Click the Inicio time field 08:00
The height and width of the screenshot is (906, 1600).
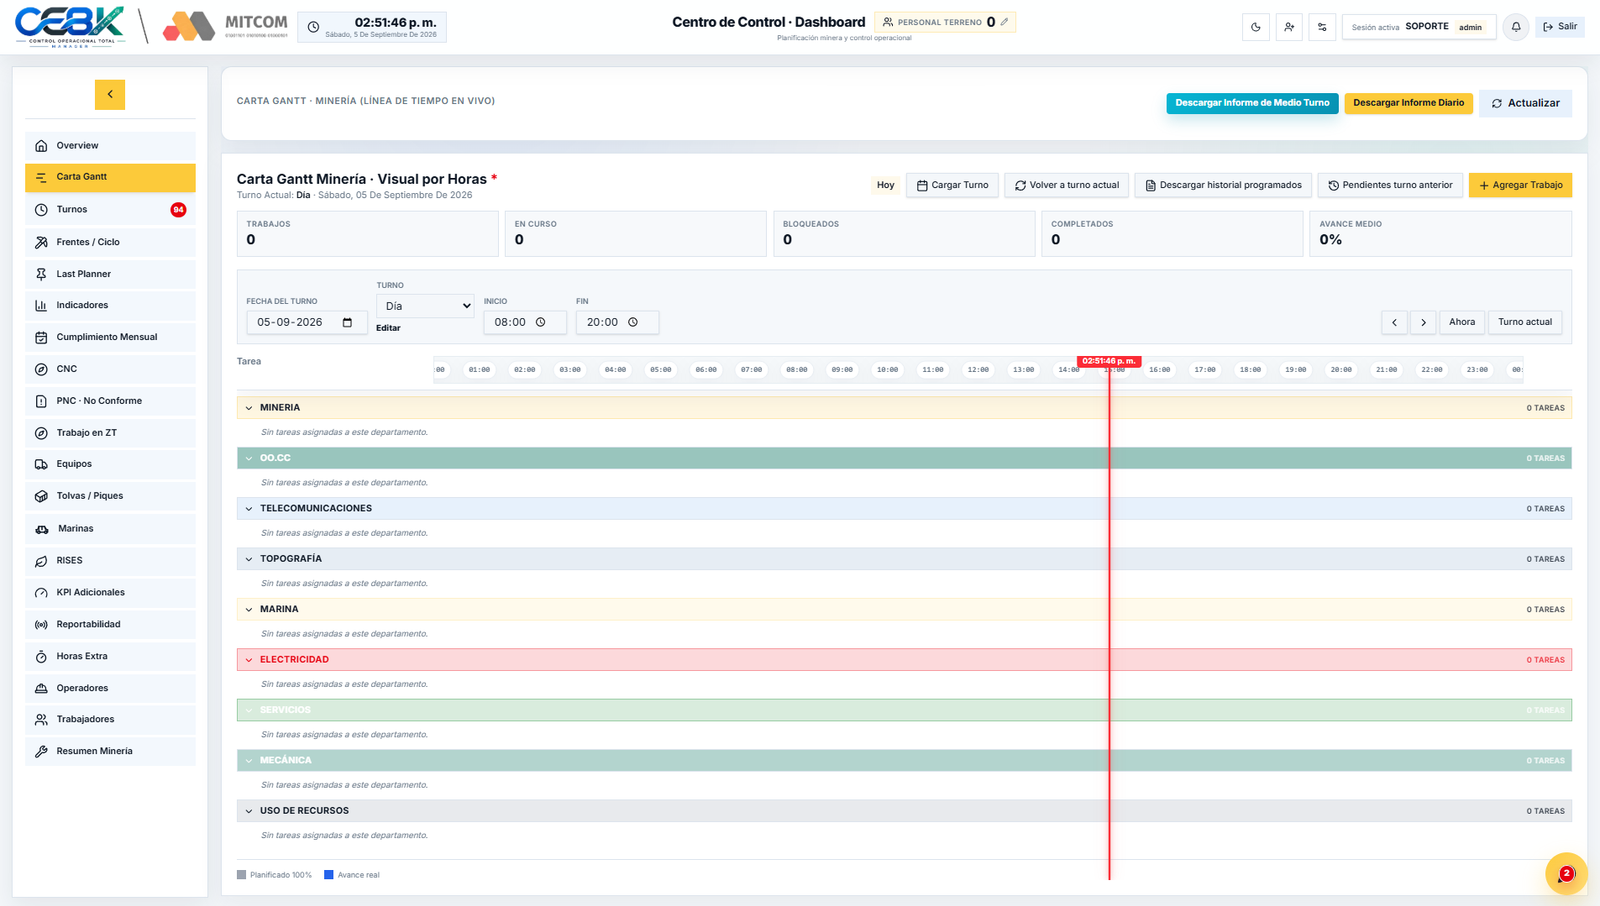pos(525,322)
